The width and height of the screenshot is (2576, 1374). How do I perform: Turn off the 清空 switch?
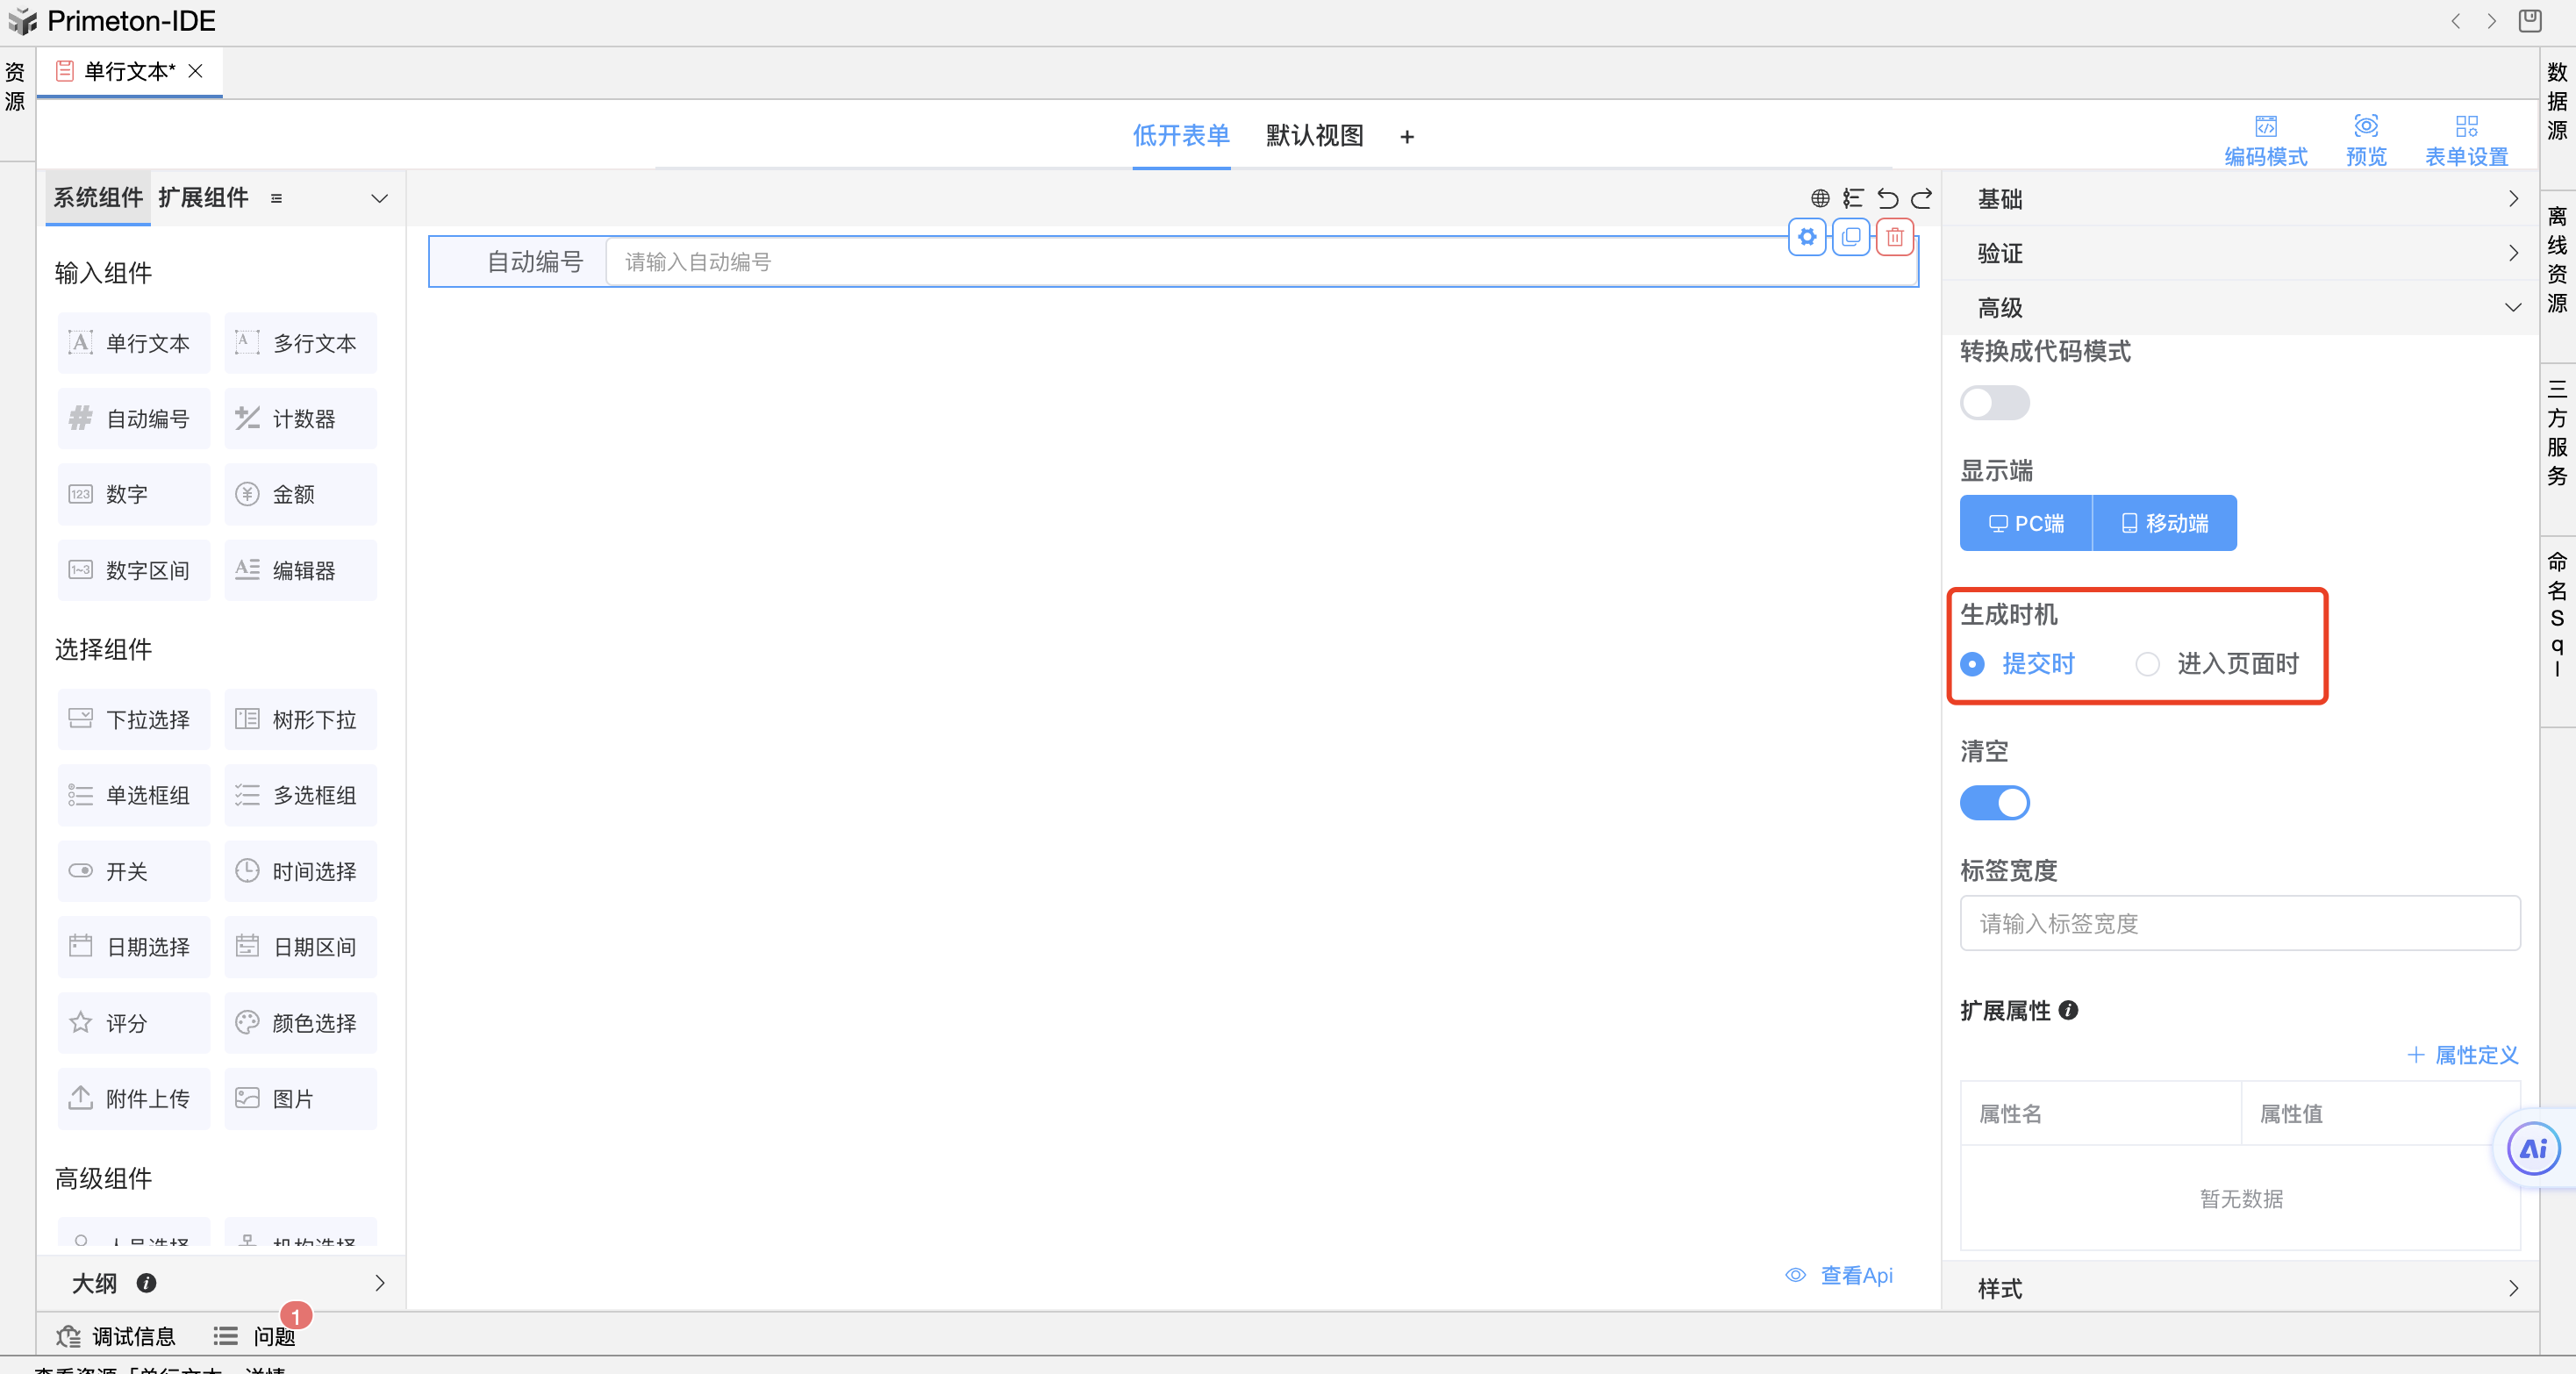point(1994,802)
